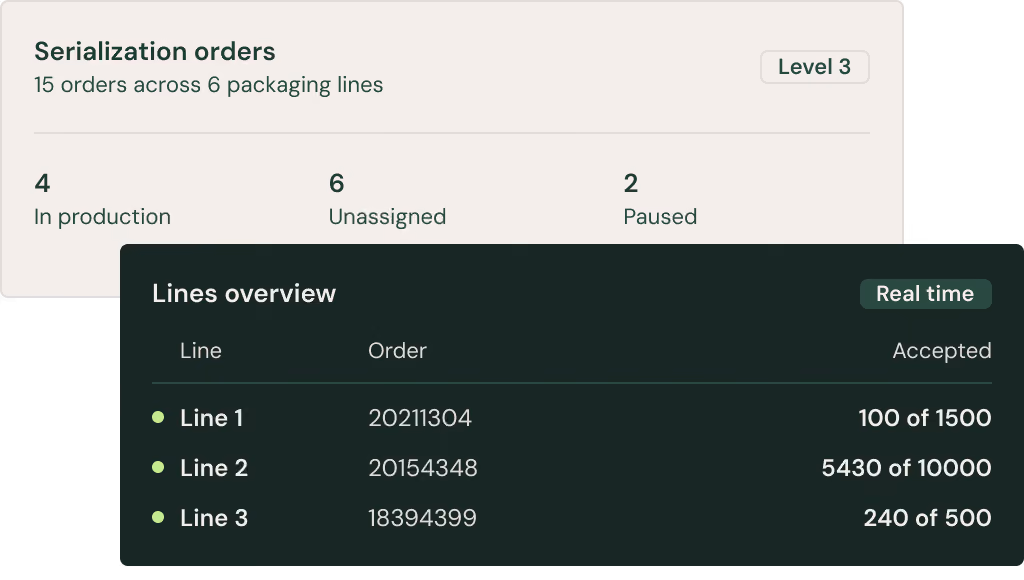Sort by the Accepted column header
This screenshot has width=1024, height=580.
coord(942,351)
